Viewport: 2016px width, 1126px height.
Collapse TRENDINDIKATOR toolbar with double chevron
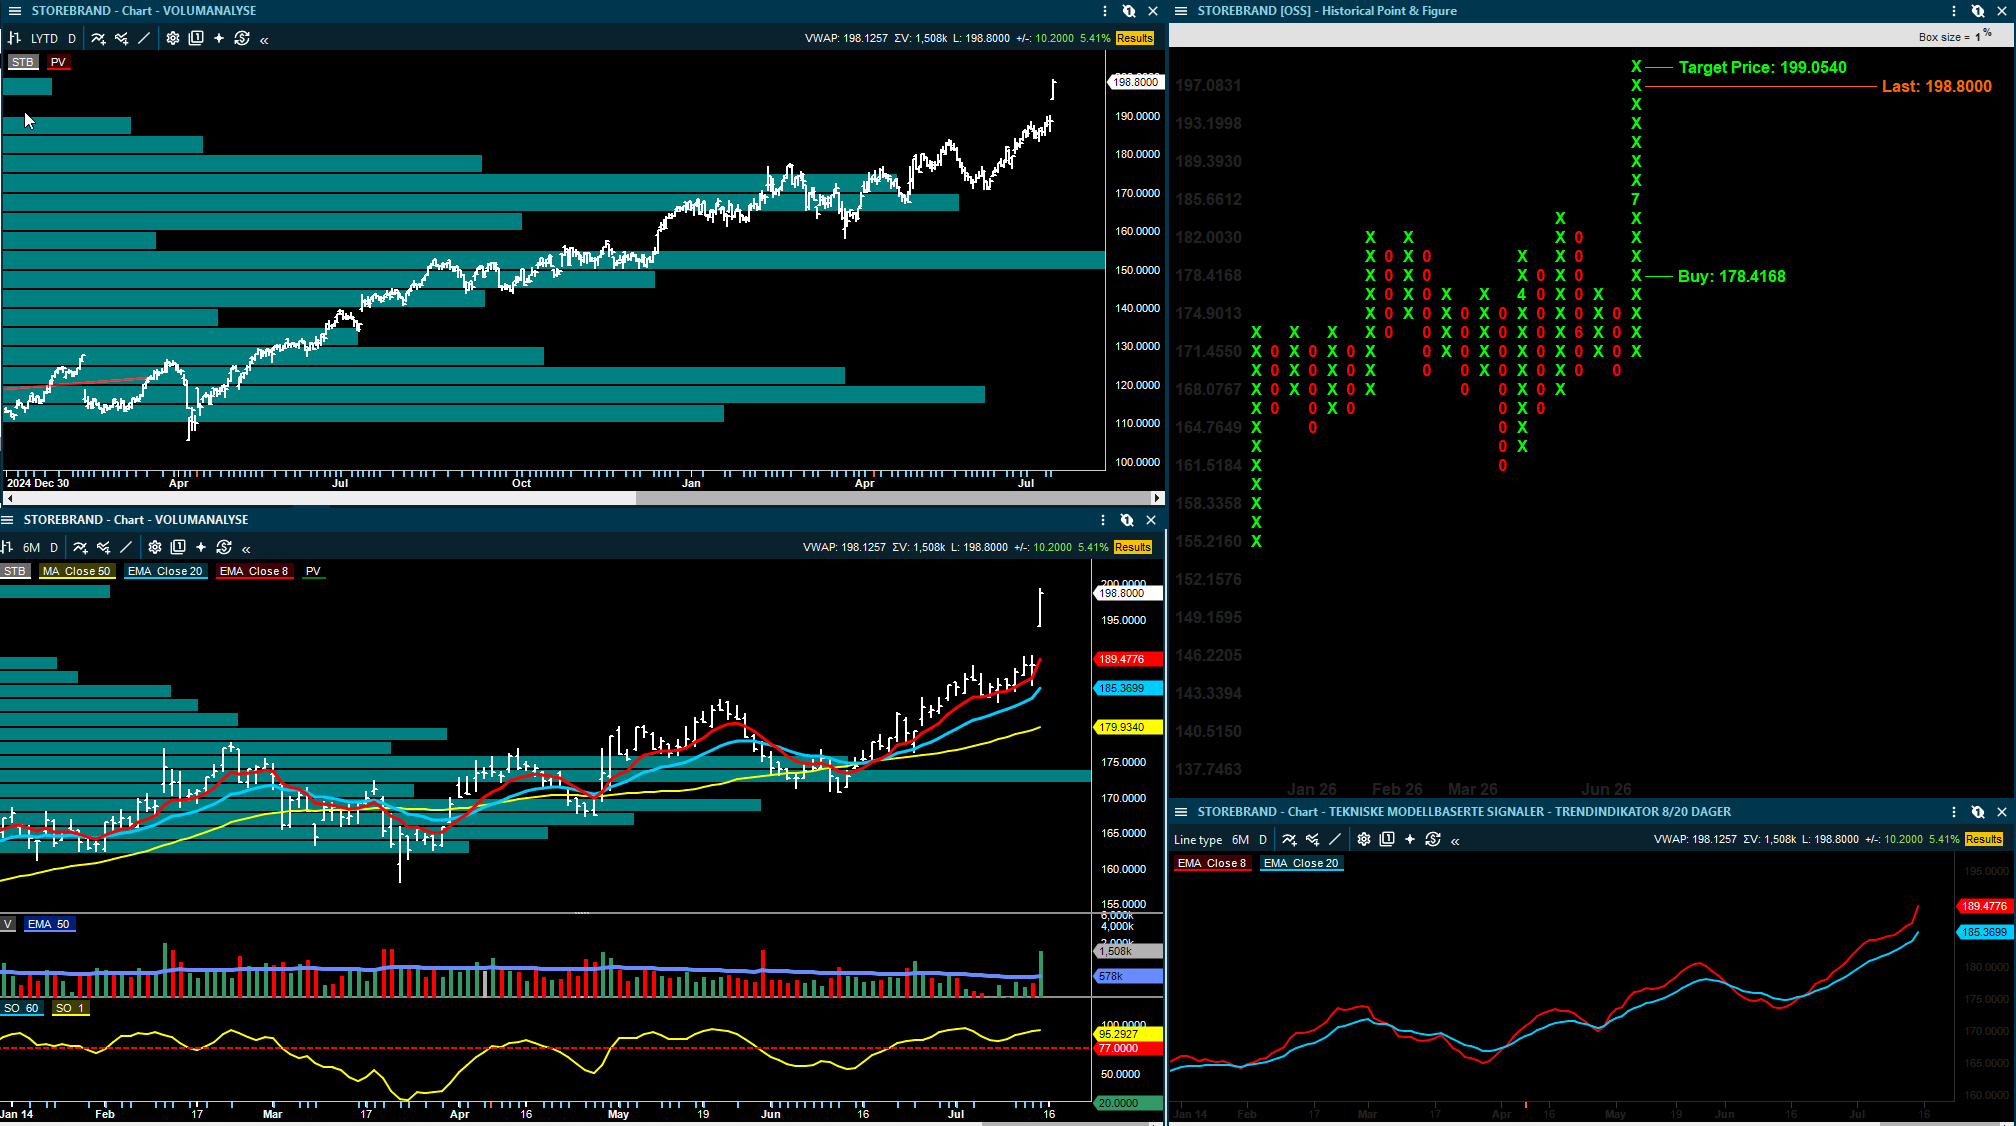point(1455,841)
